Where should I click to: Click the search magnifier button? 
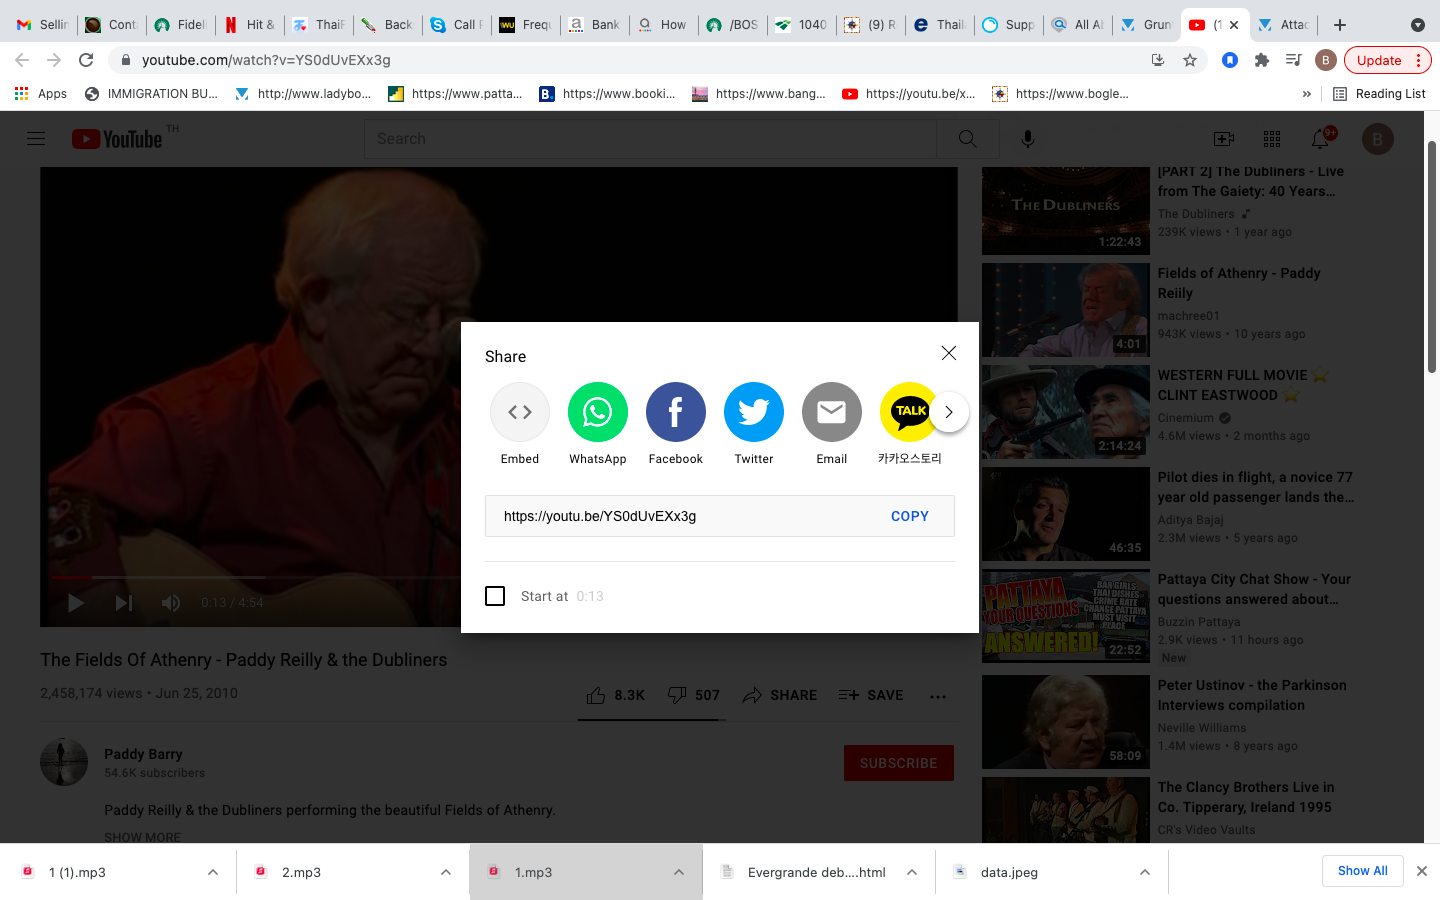pos(967,139)
